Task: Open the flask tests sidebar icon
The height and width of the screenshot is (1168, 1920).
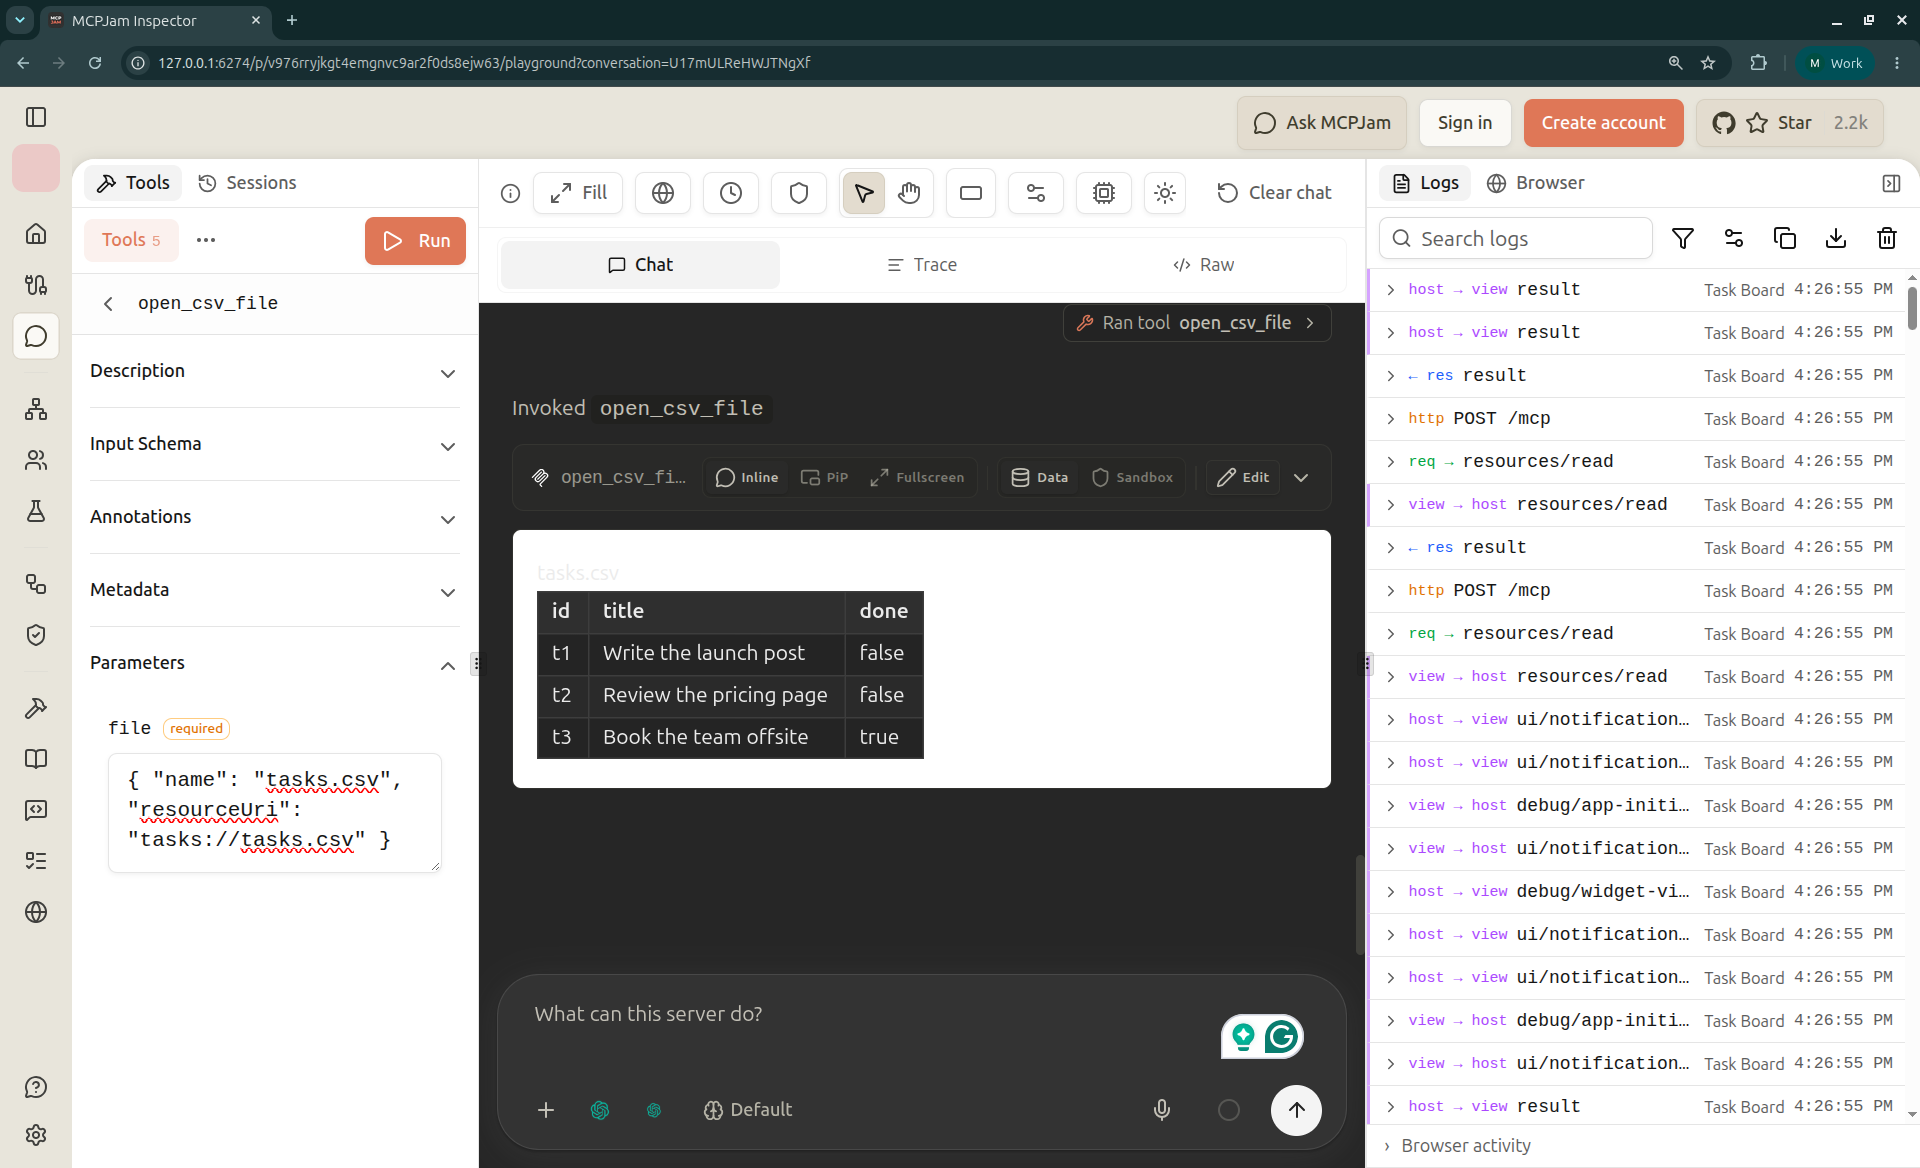Action: (36, 511)
